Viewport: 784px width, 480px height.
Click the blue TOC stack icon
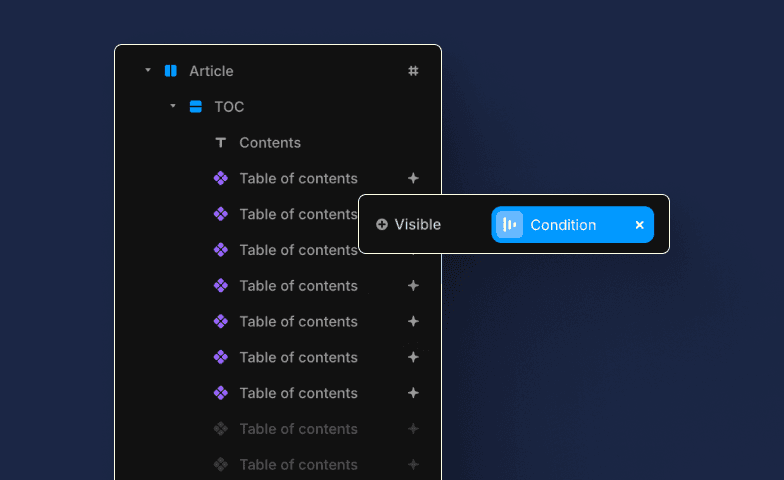pos(196,106)
